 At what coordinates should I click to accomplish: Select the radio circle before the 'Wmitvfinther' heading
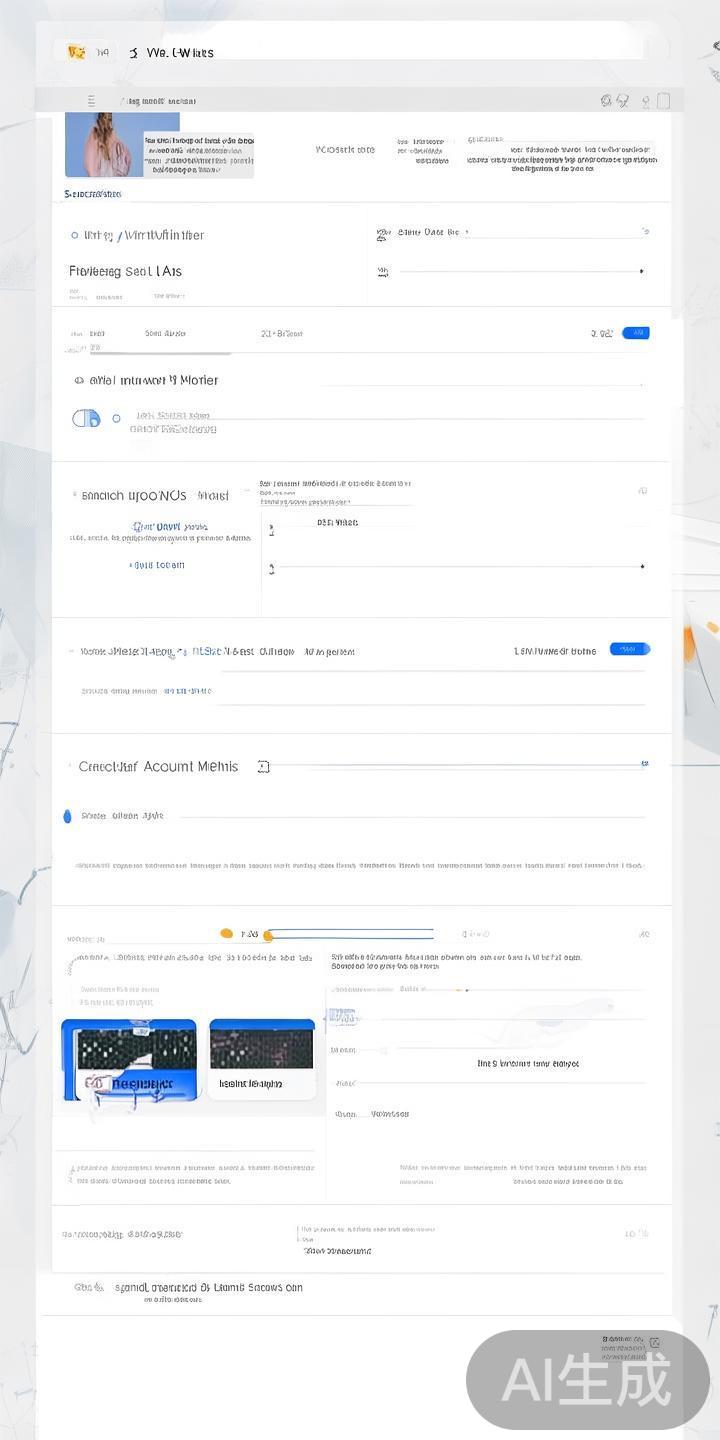(74, 235)
